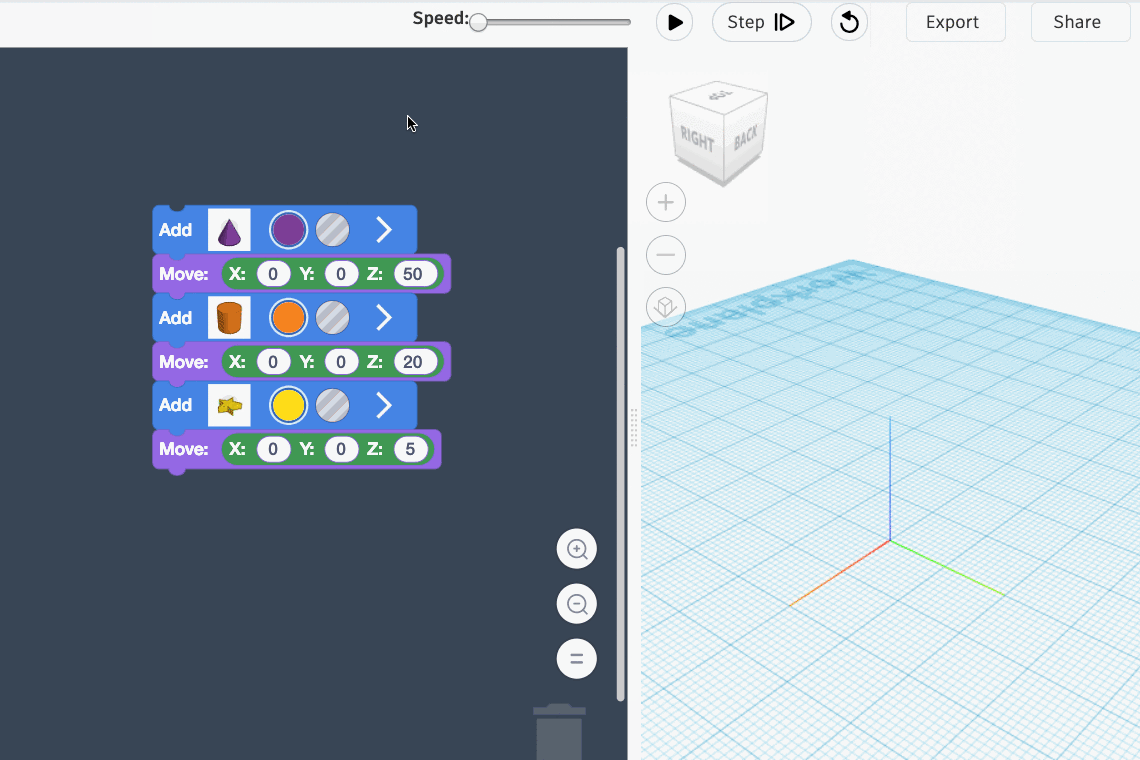Click the trash can icon
The height and width of the screenshot is (760, 1140).
pyautogui.click(x=559, y=732)
